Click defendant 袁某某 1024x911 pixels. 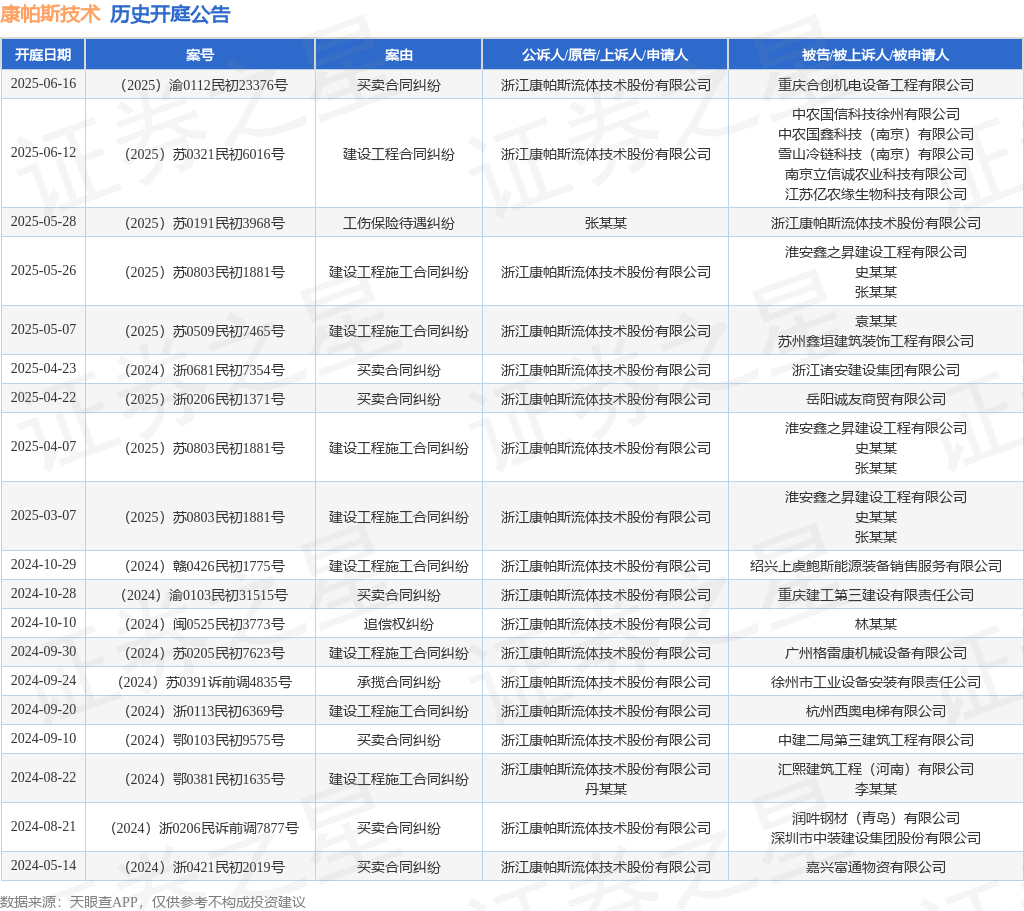[876, 321]
